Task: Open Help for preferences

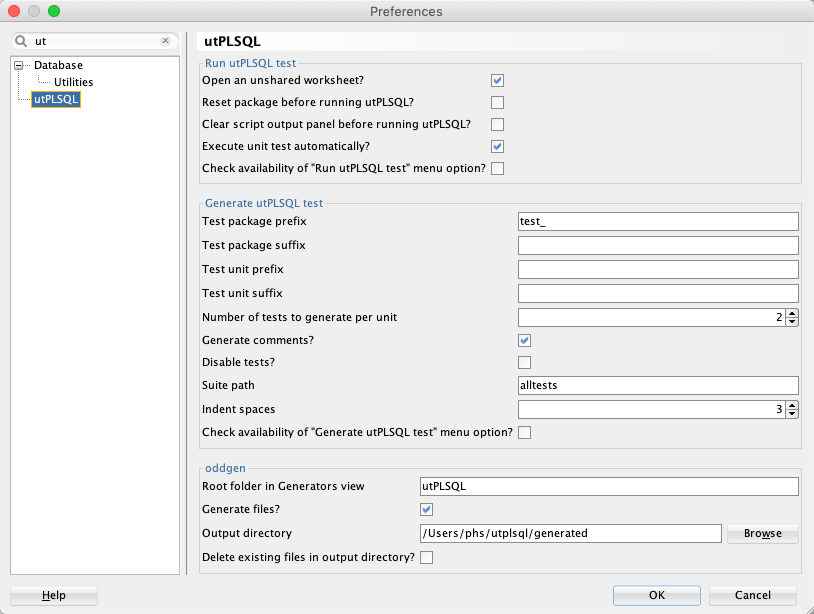Action: [54, 595]
